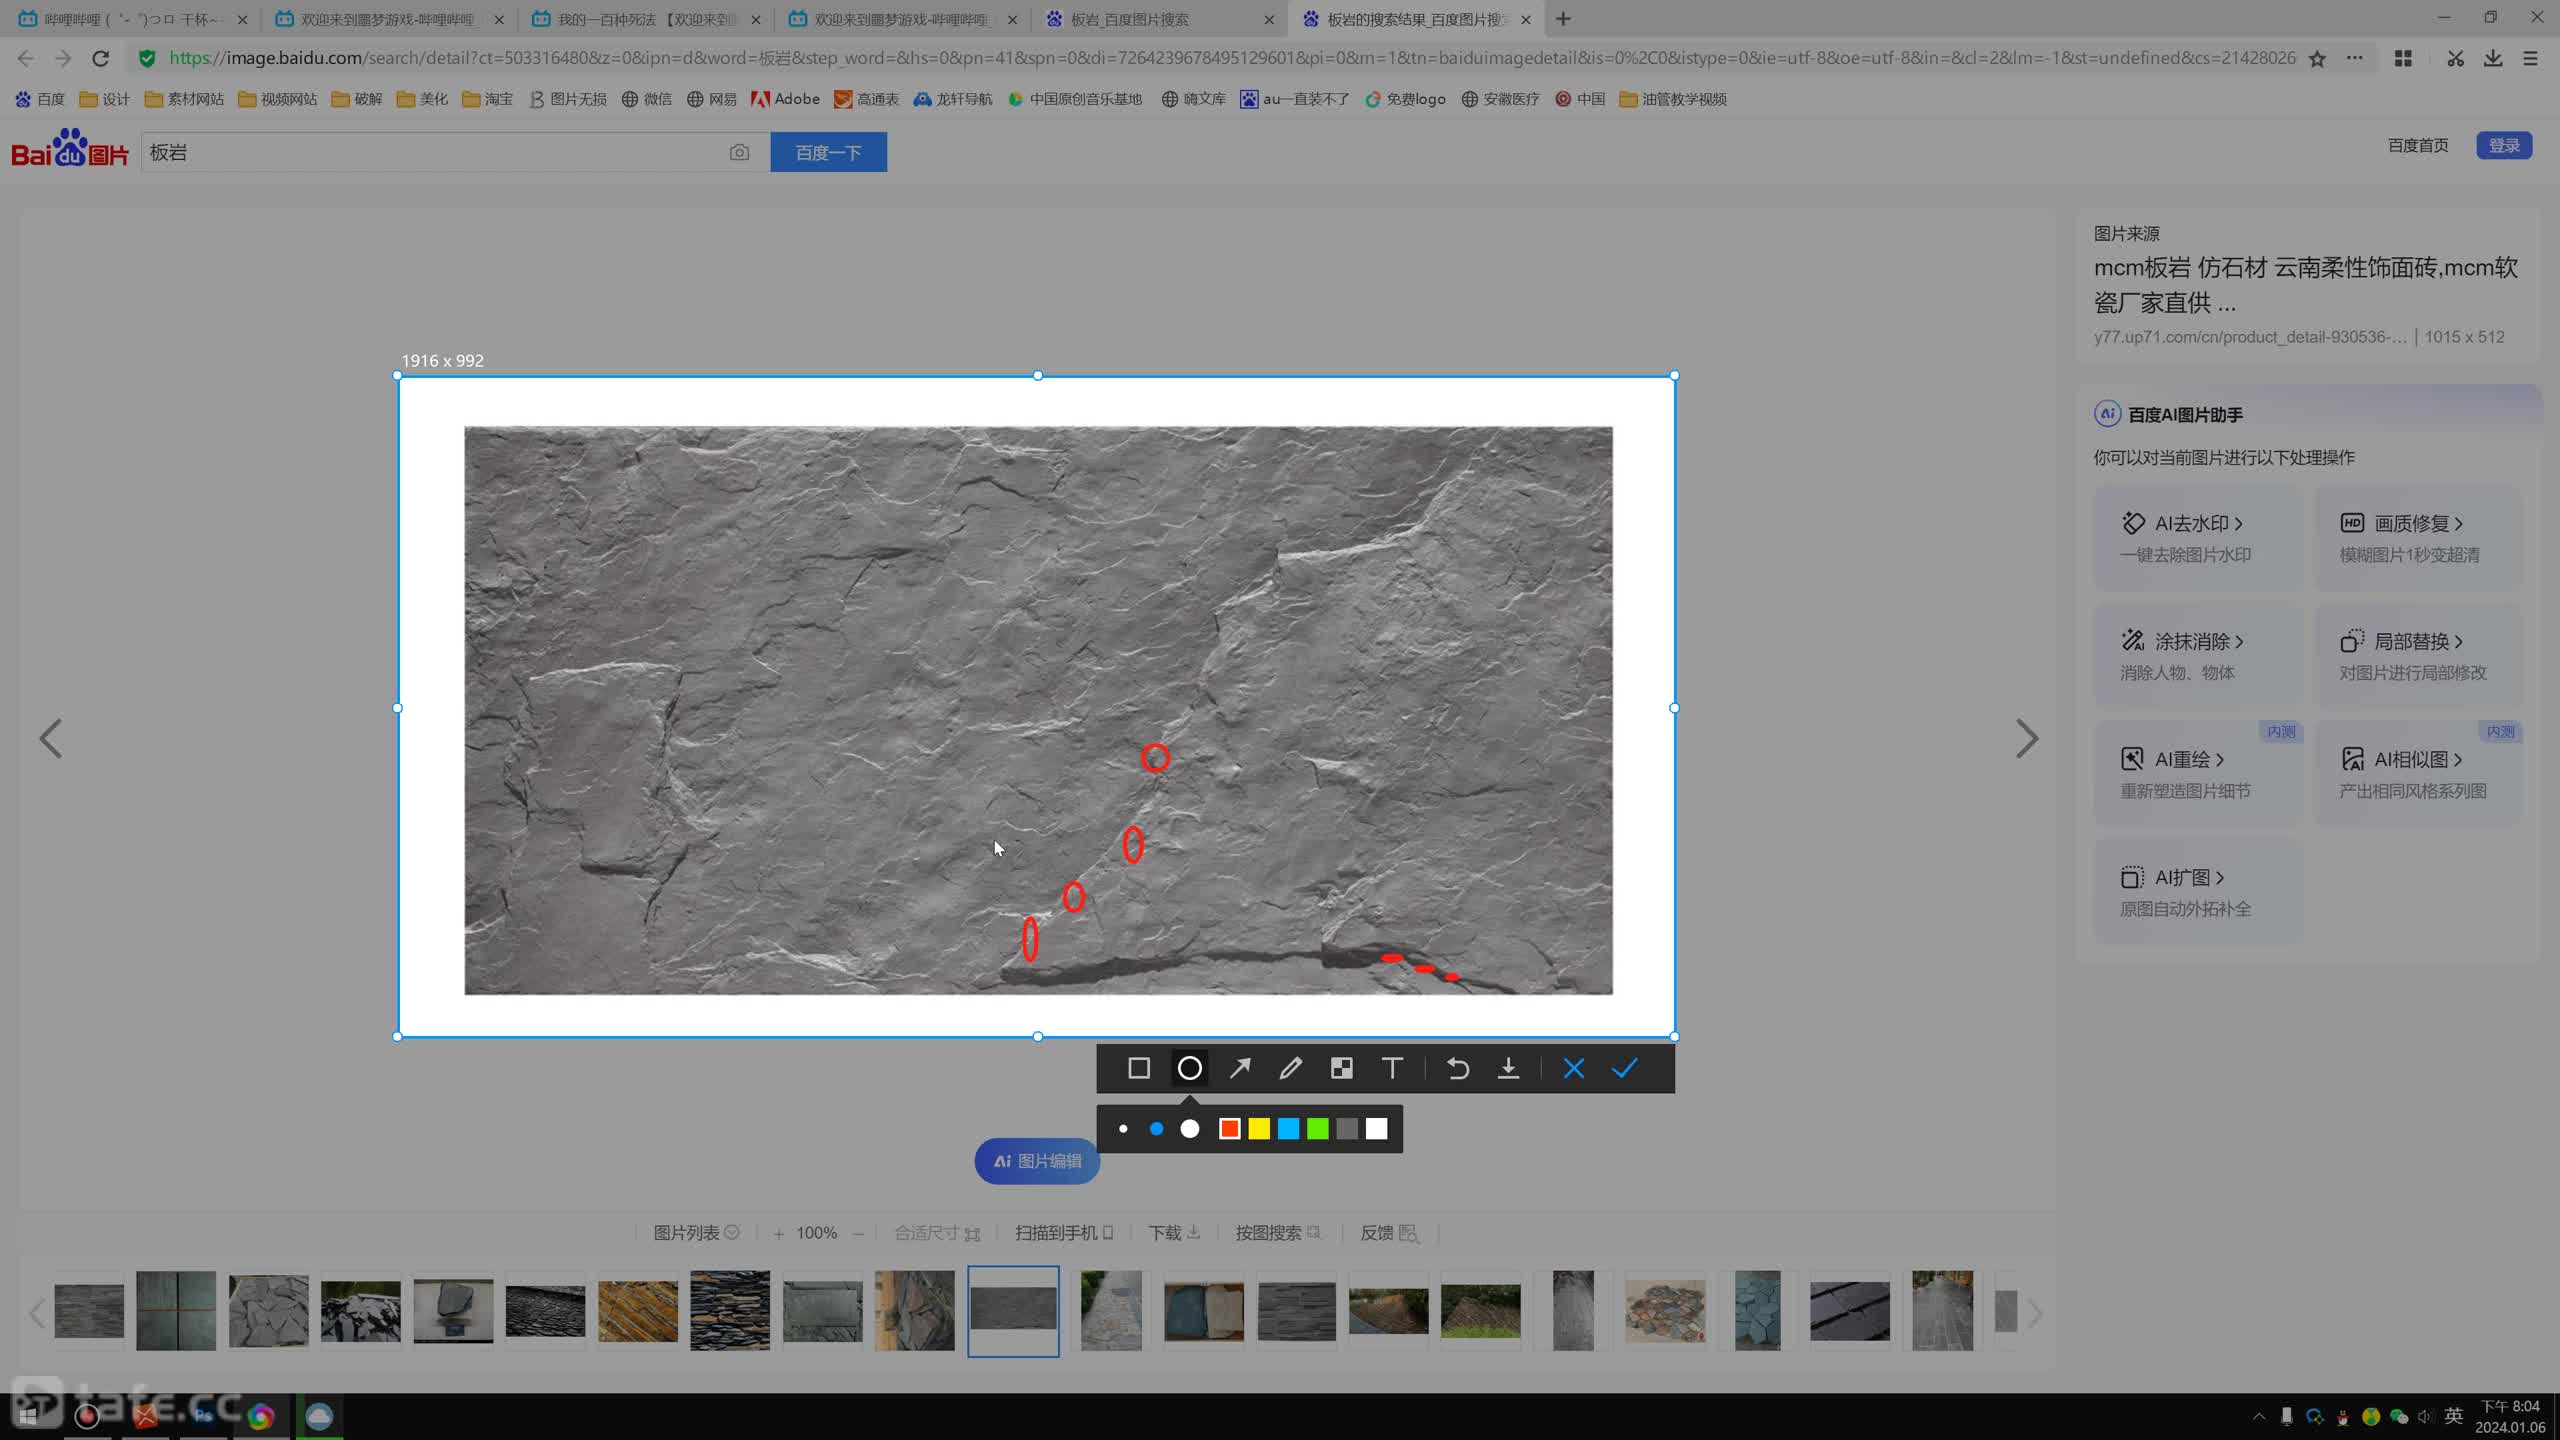
Task: Open the 百度首页 link
Action: coord(2418,146)
